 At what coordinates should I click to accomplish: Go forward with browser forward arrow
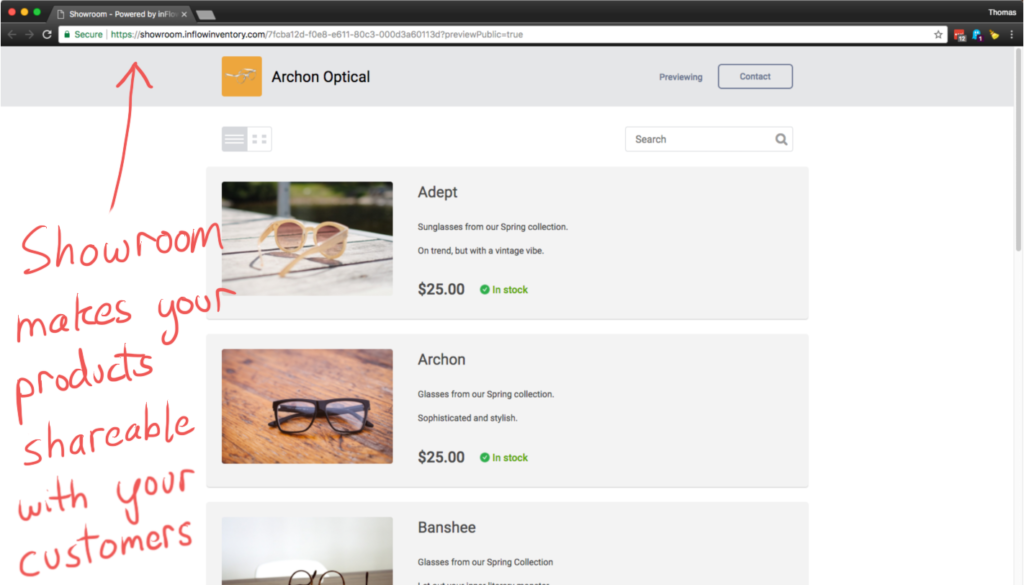tap(29, 35)
